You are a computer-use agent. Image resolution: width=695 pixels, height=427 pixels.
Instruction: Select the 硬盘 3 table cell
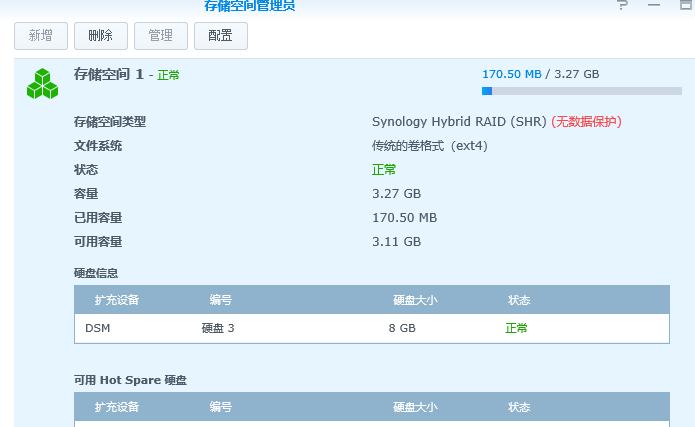pyautogui.click(x=218, y=328)
